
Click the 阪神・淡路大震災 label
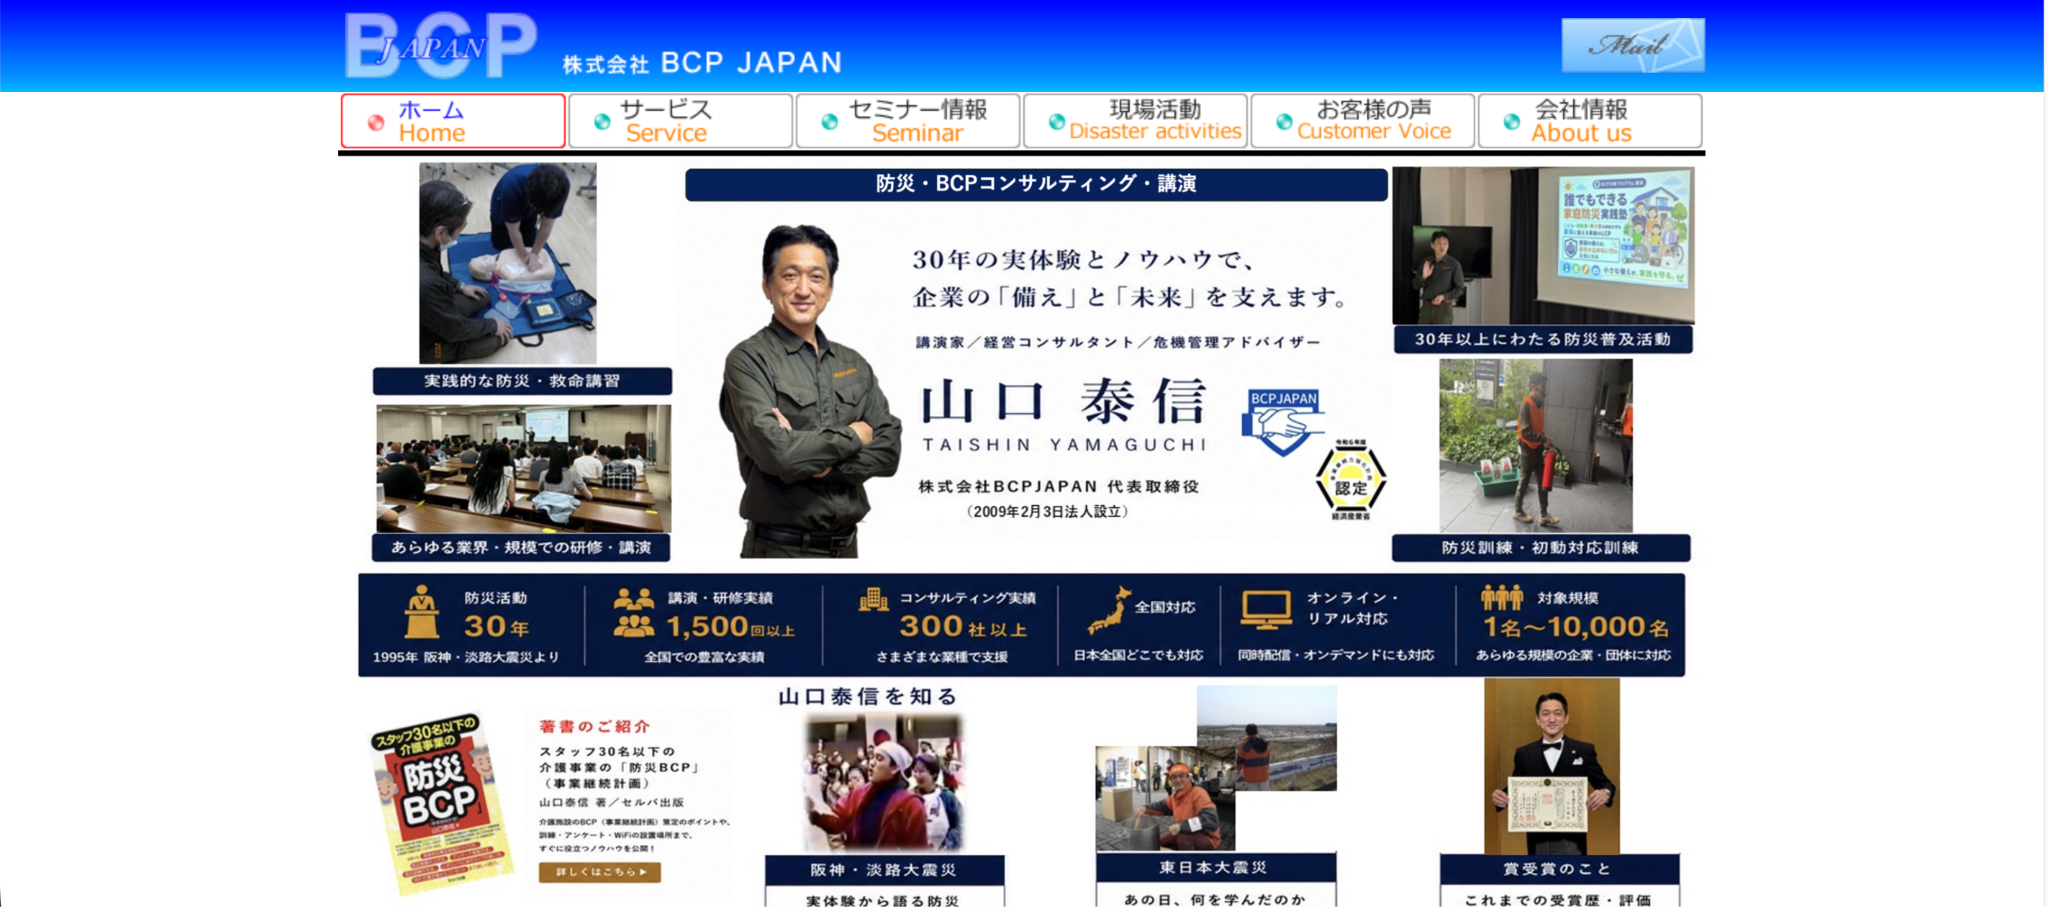point(884,870)
